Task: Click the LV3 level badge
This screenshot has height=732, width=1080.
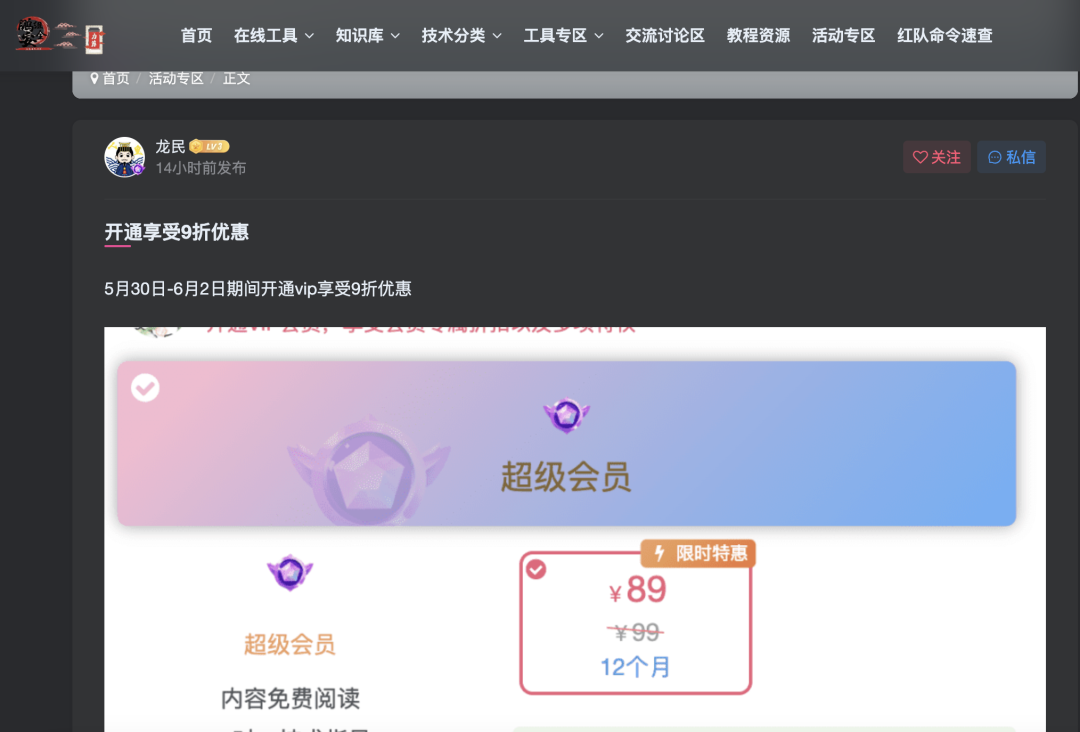Action: 209,146
